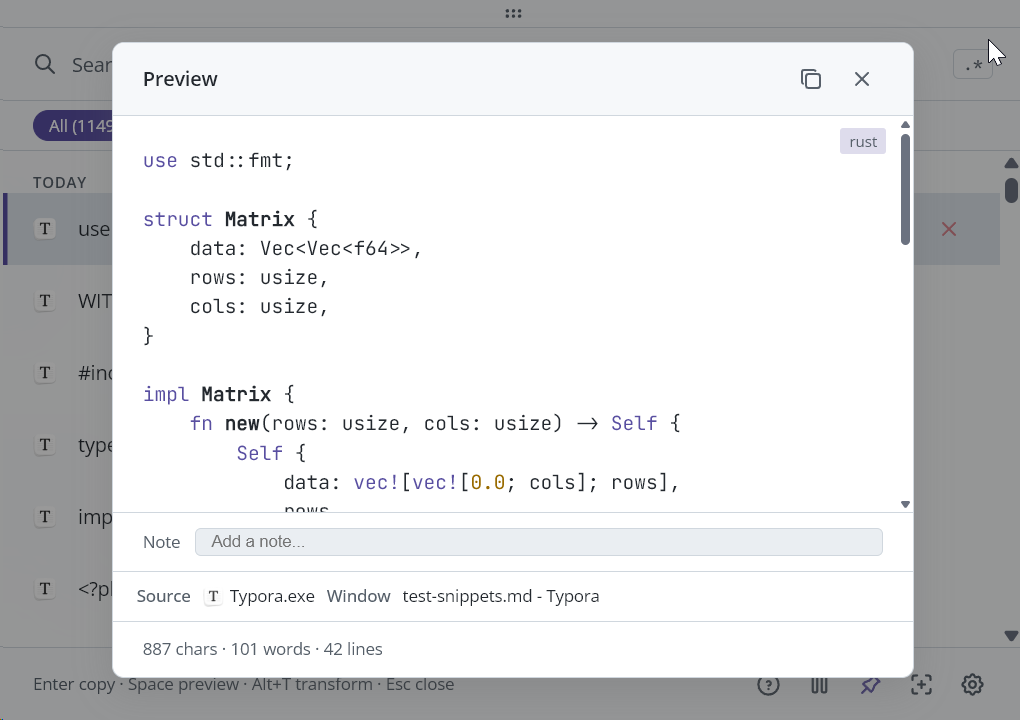This screenshot has width=1020, height=720.
Task: Click the T text-type icon on WIT entry
Action: 45,300
